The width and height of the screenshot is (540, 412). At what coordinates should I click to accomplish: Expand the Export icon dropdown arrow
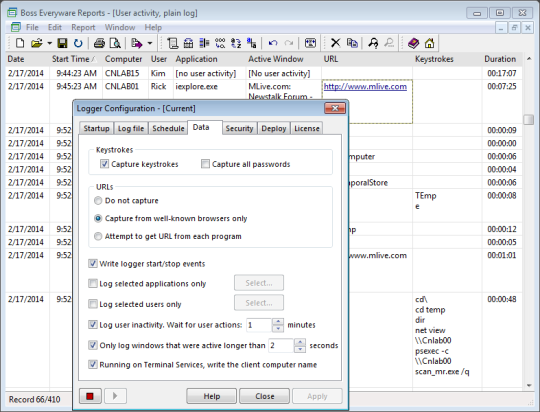150,43
